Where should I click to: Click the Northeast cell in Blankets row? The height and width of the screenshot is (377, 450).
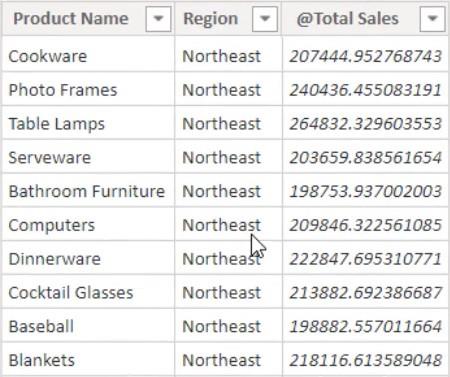(228, 360)
